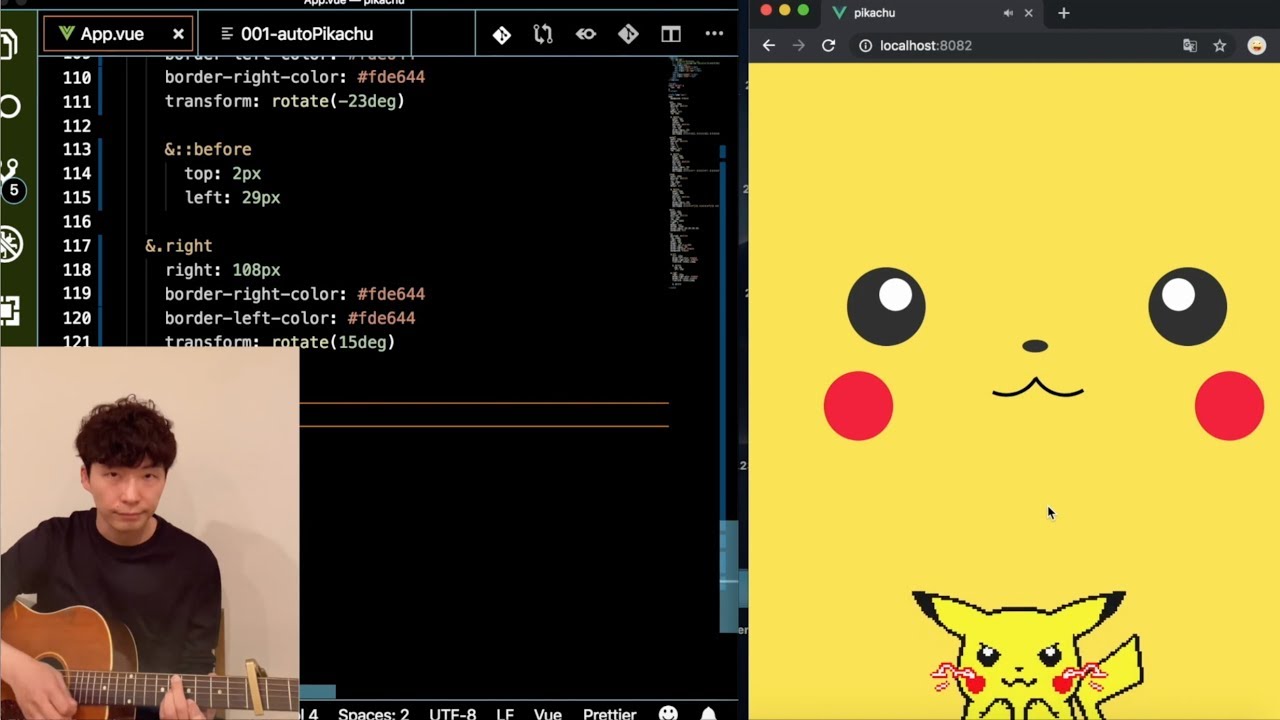The width and height of the screenshot is (1280, 720).
Task: Go back in the browser
Action: tap(768, 45)
